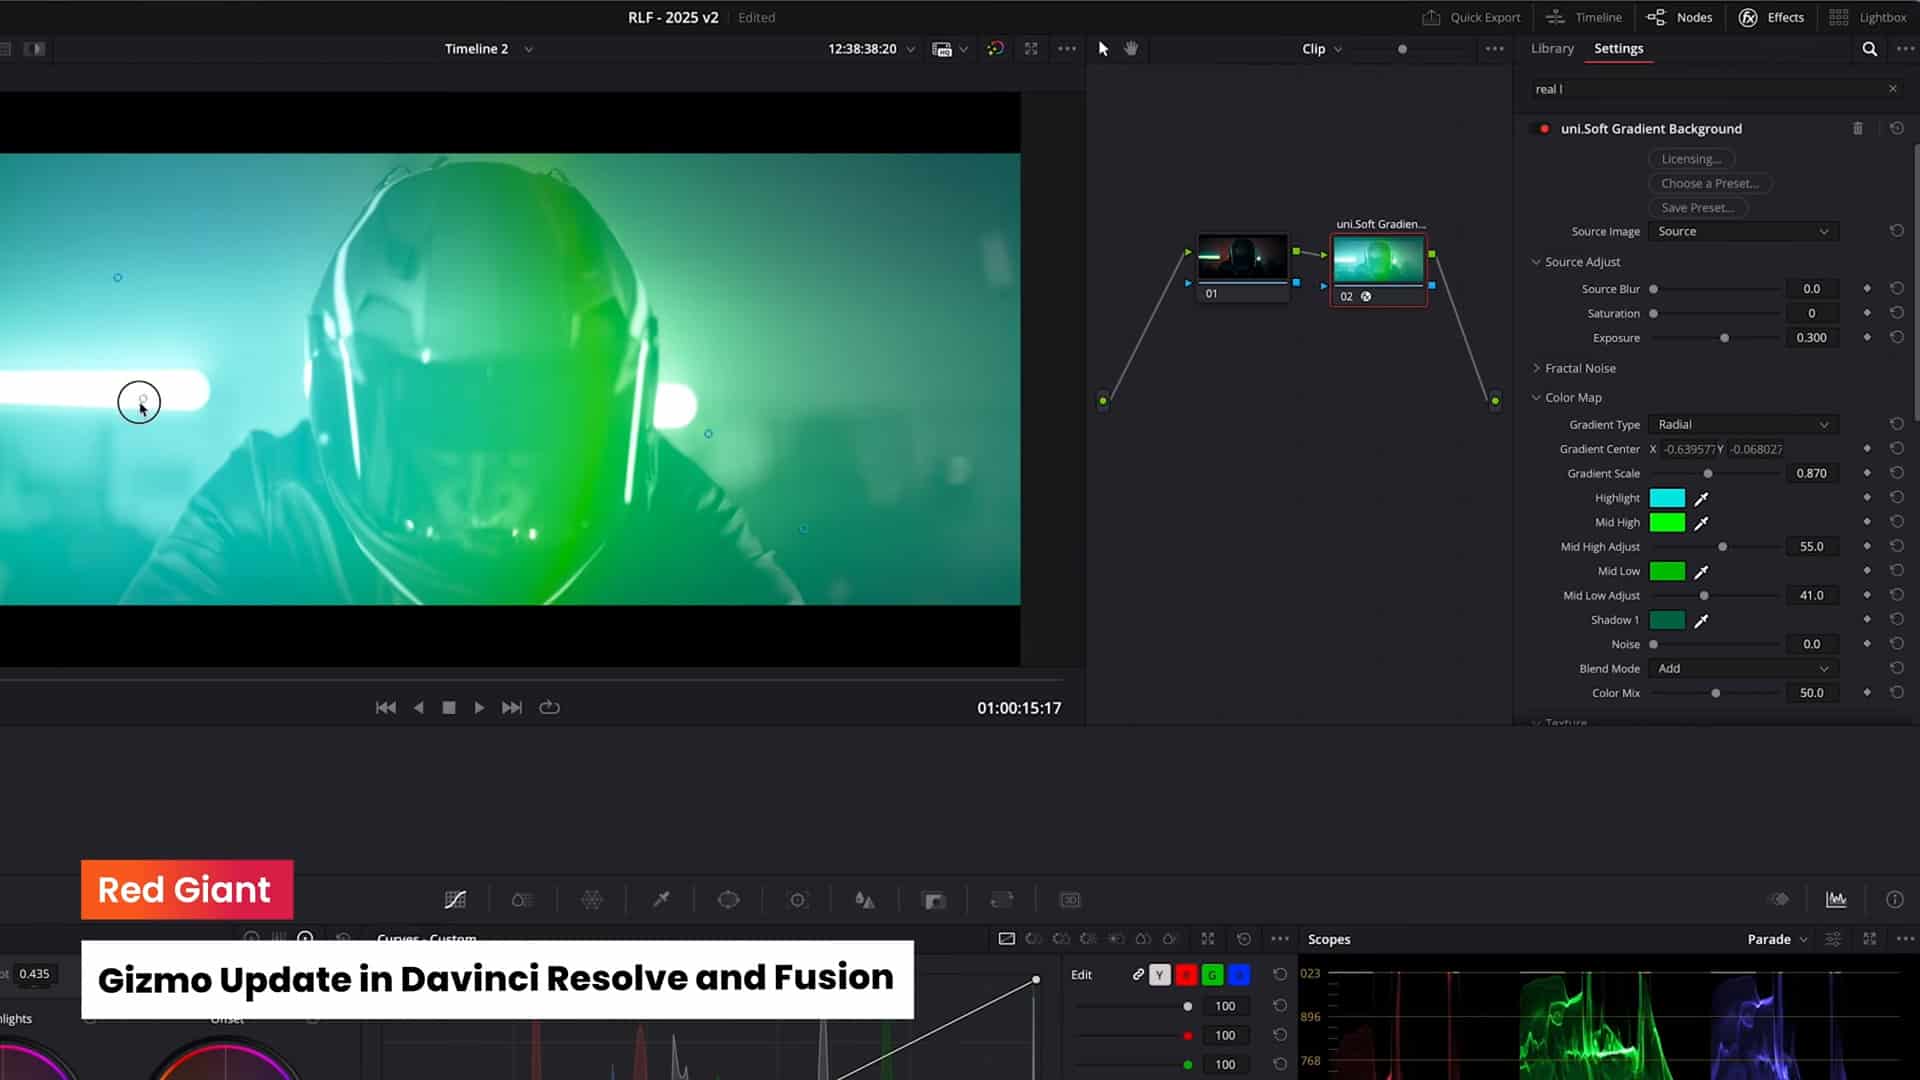Open the Lightbox view

1868,17
